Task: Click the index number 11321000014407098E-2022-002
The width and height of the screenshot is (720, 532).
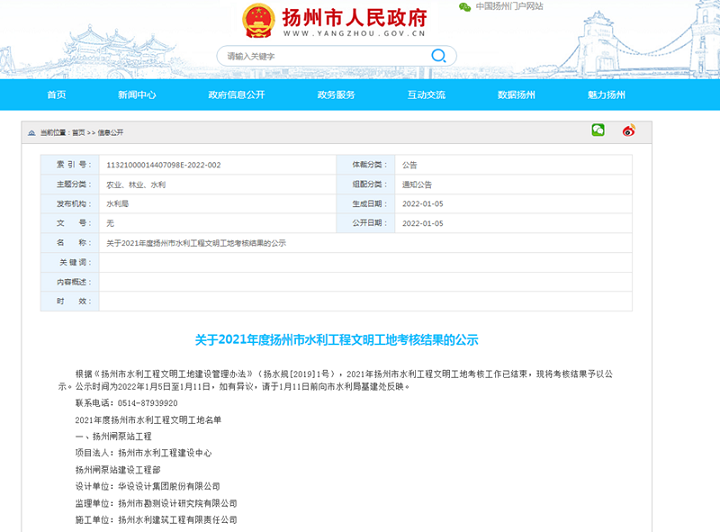Action: tap(163, 164)
